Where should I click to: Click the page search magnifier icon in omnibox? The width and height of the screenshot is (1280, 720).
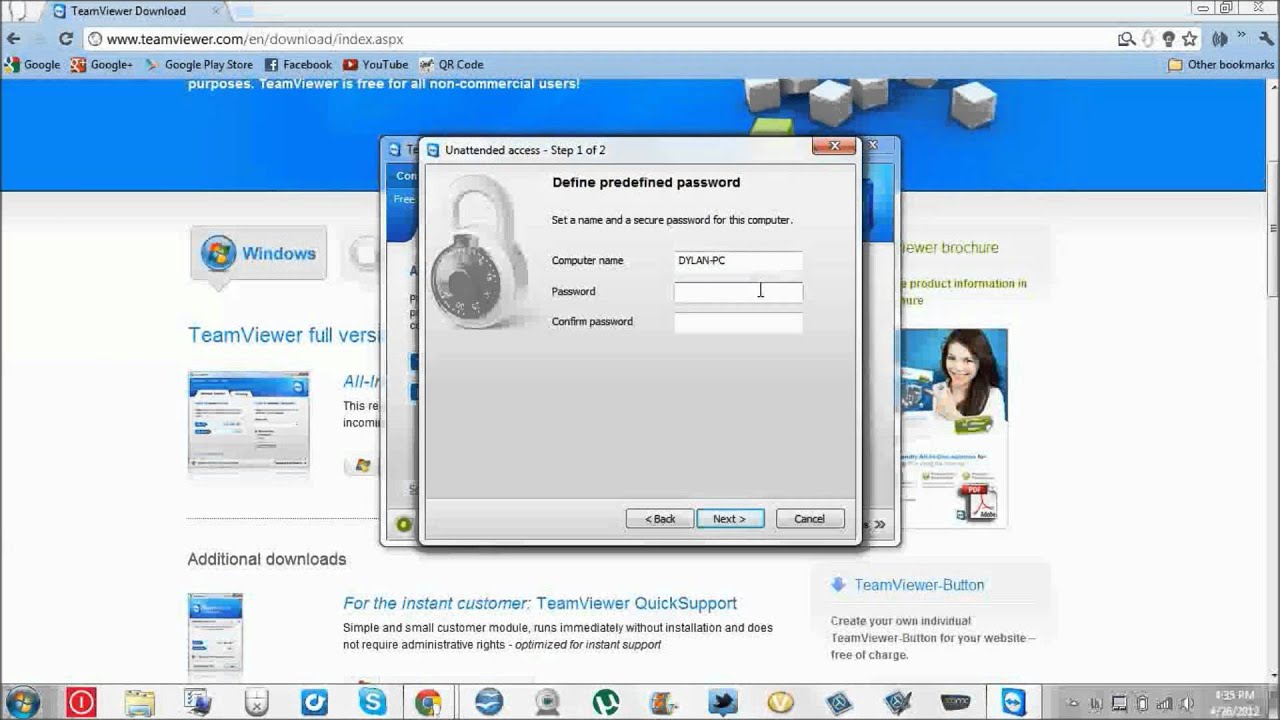tap(1127, 39)
